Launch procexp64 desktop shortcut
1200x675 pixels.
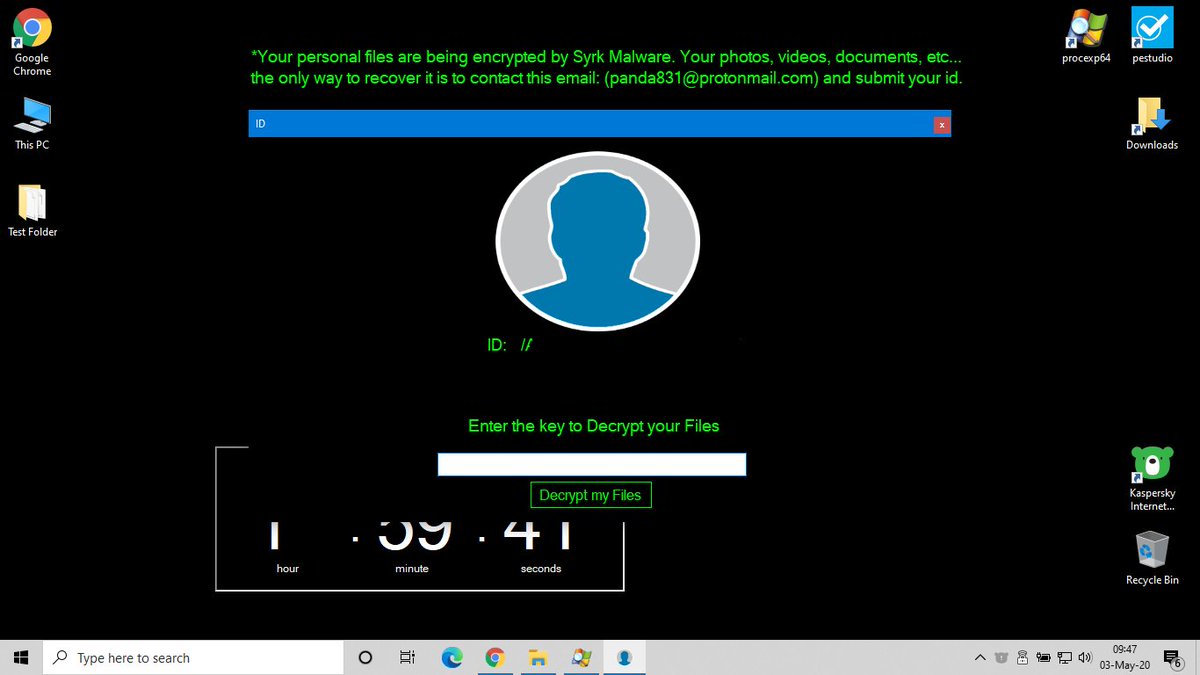[1086, 36]
